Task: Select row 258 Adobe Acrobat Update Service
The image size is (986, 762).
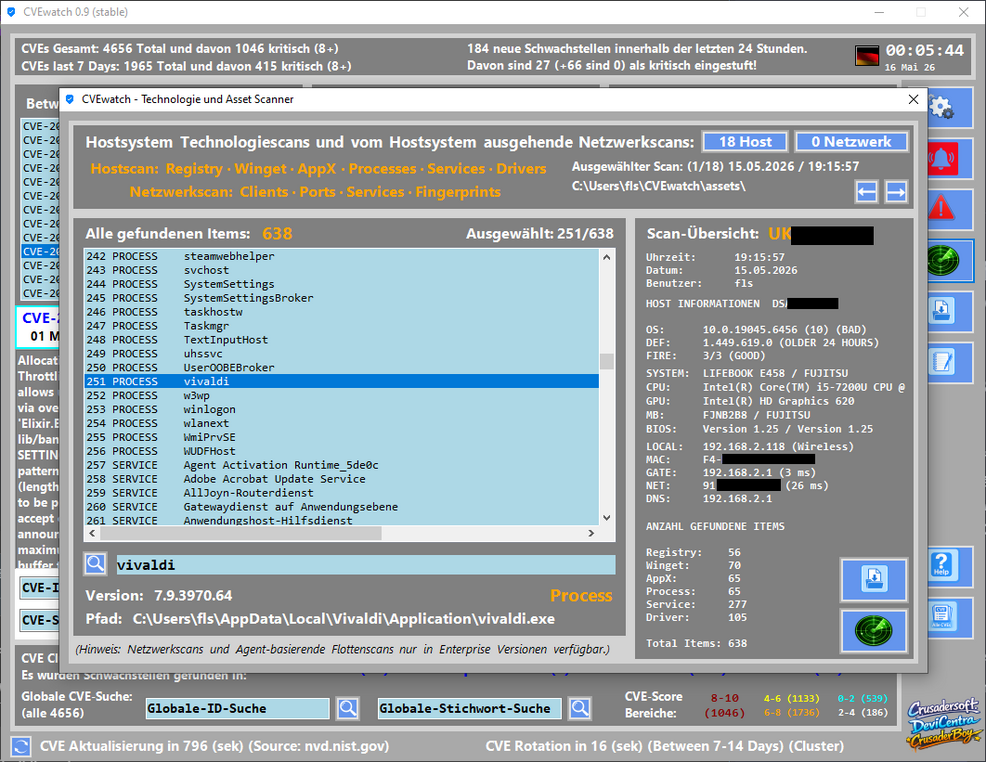Action: (341, 479)
